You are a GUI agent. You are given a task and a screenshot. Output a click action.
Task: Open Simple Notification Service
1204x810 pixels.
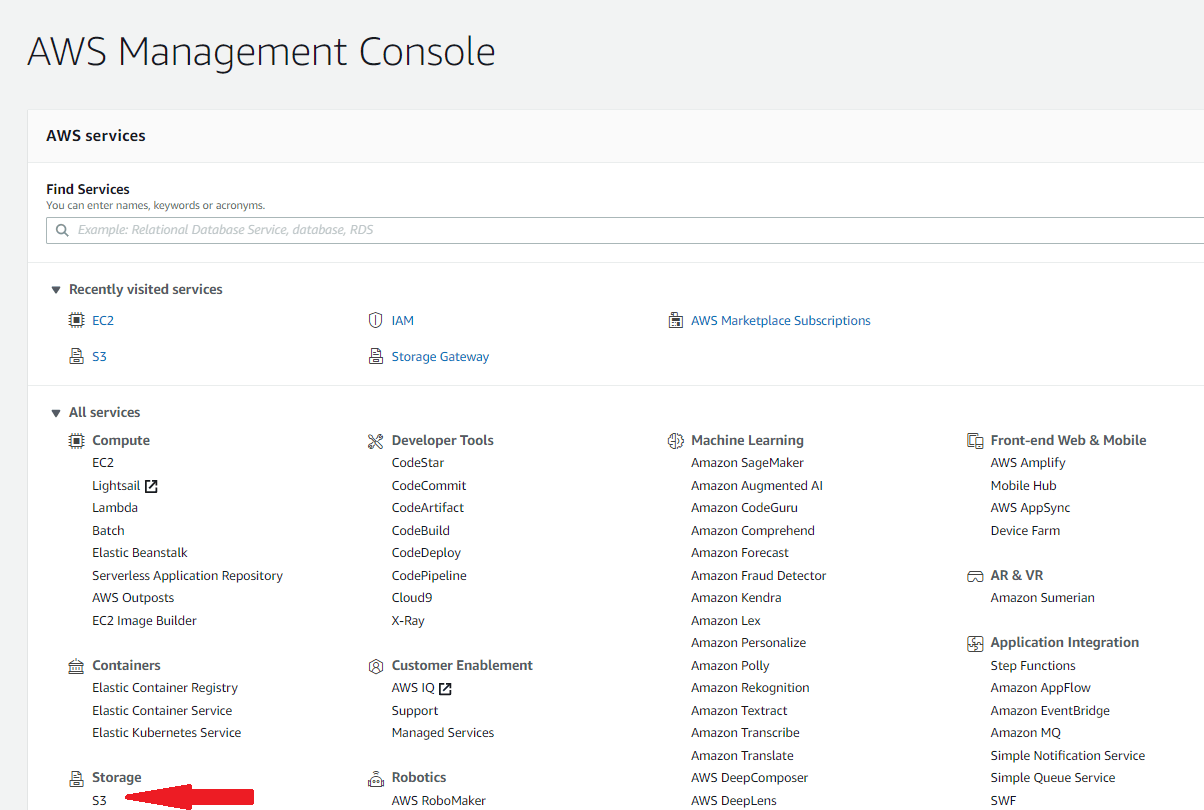click(1068, 756)
